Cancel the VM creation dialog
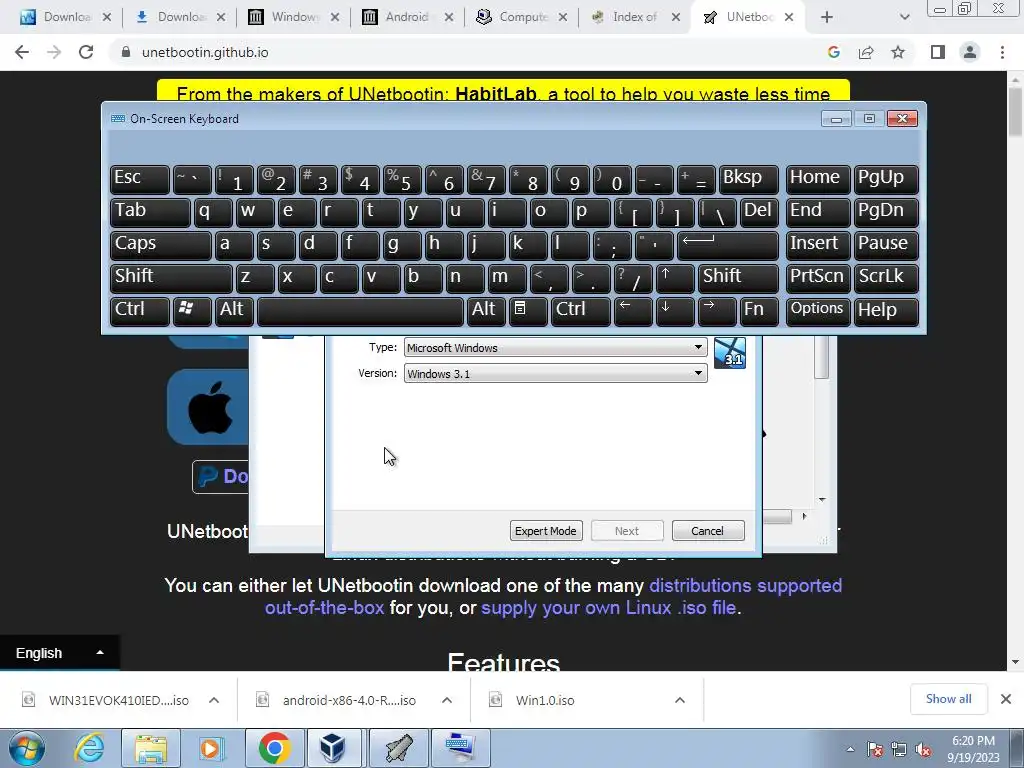Screen dimensions: 1024x768 click(708, 531)
